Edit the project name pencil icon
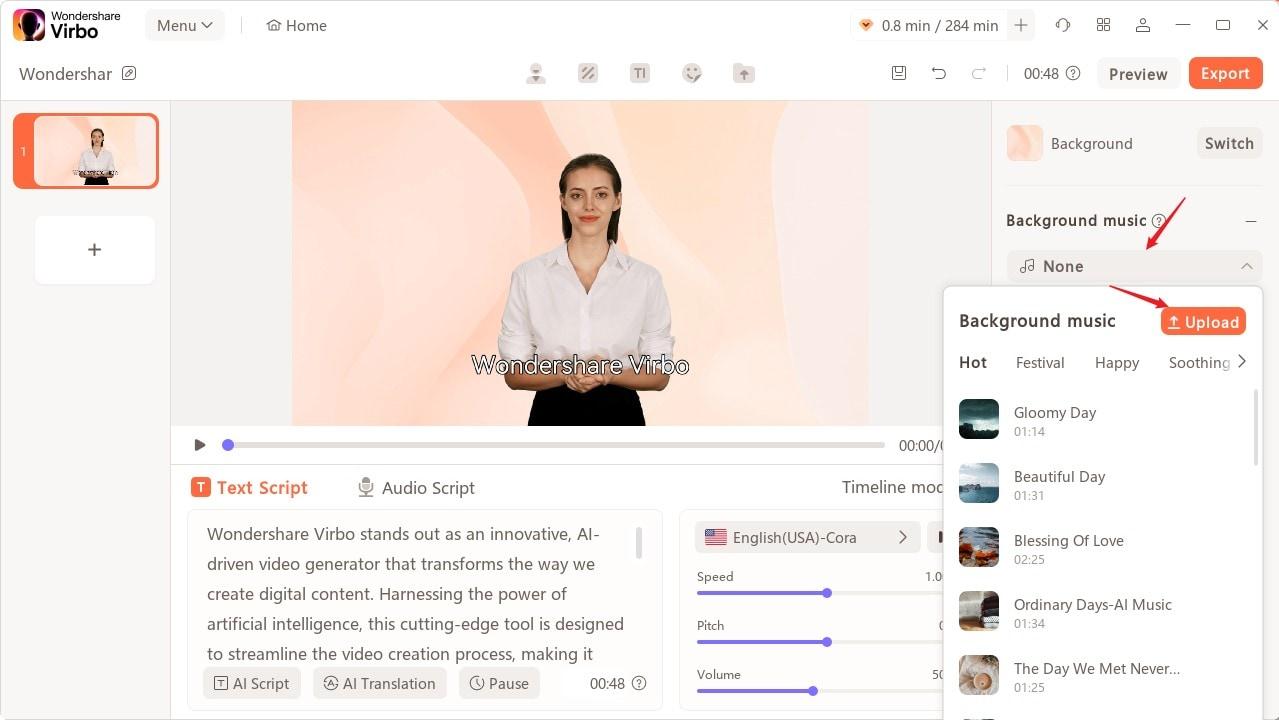 tap(129, 73)
